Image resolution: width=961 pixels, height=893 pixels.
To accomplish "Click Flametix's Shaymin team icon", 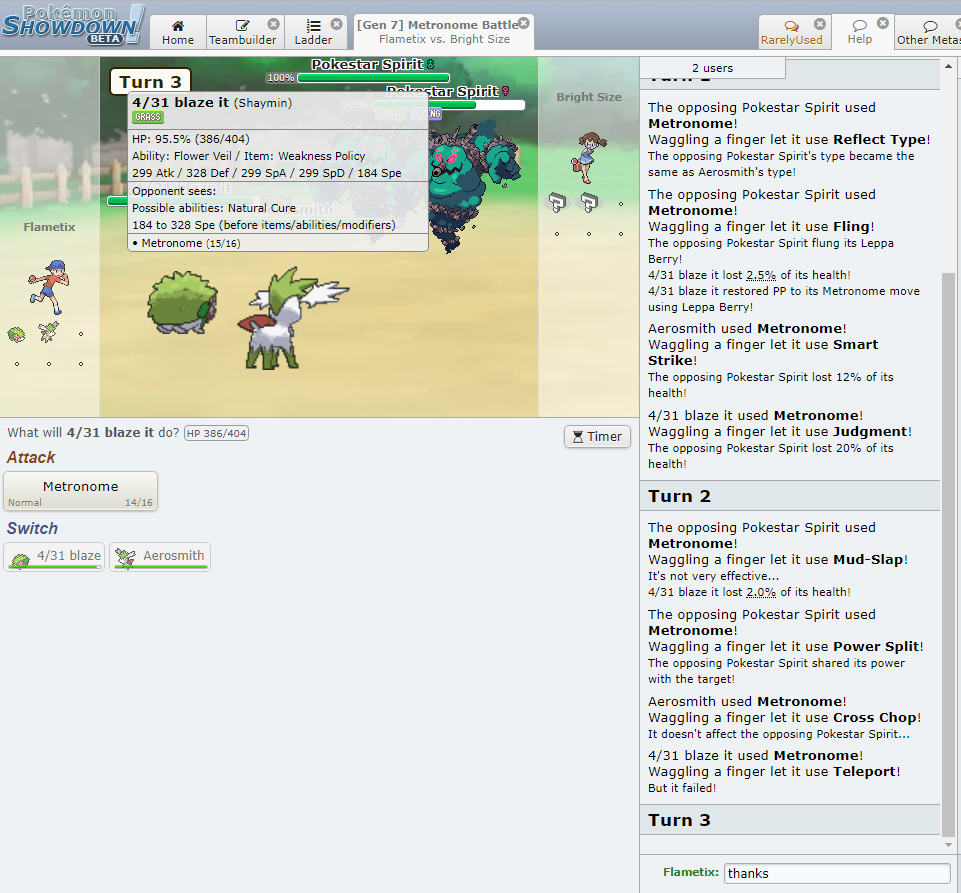I will pos(17,335).
